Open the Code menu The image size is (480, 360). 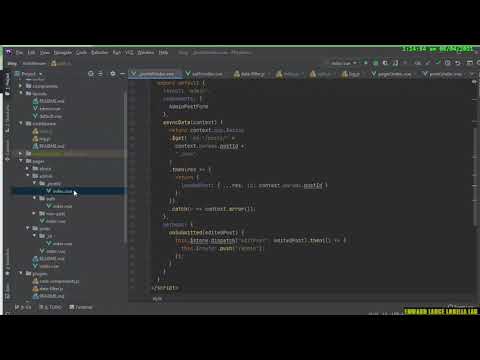(81, 53)
